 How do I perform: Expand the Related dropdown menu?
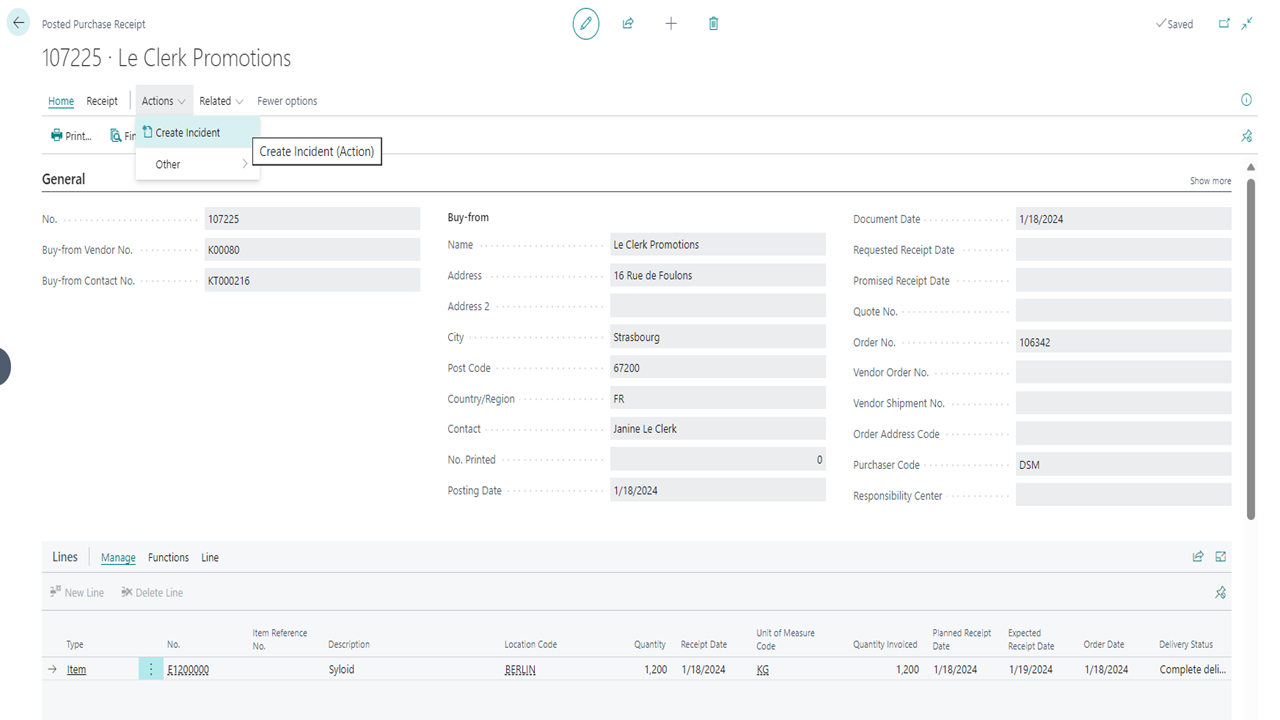(x=221, y=101)
